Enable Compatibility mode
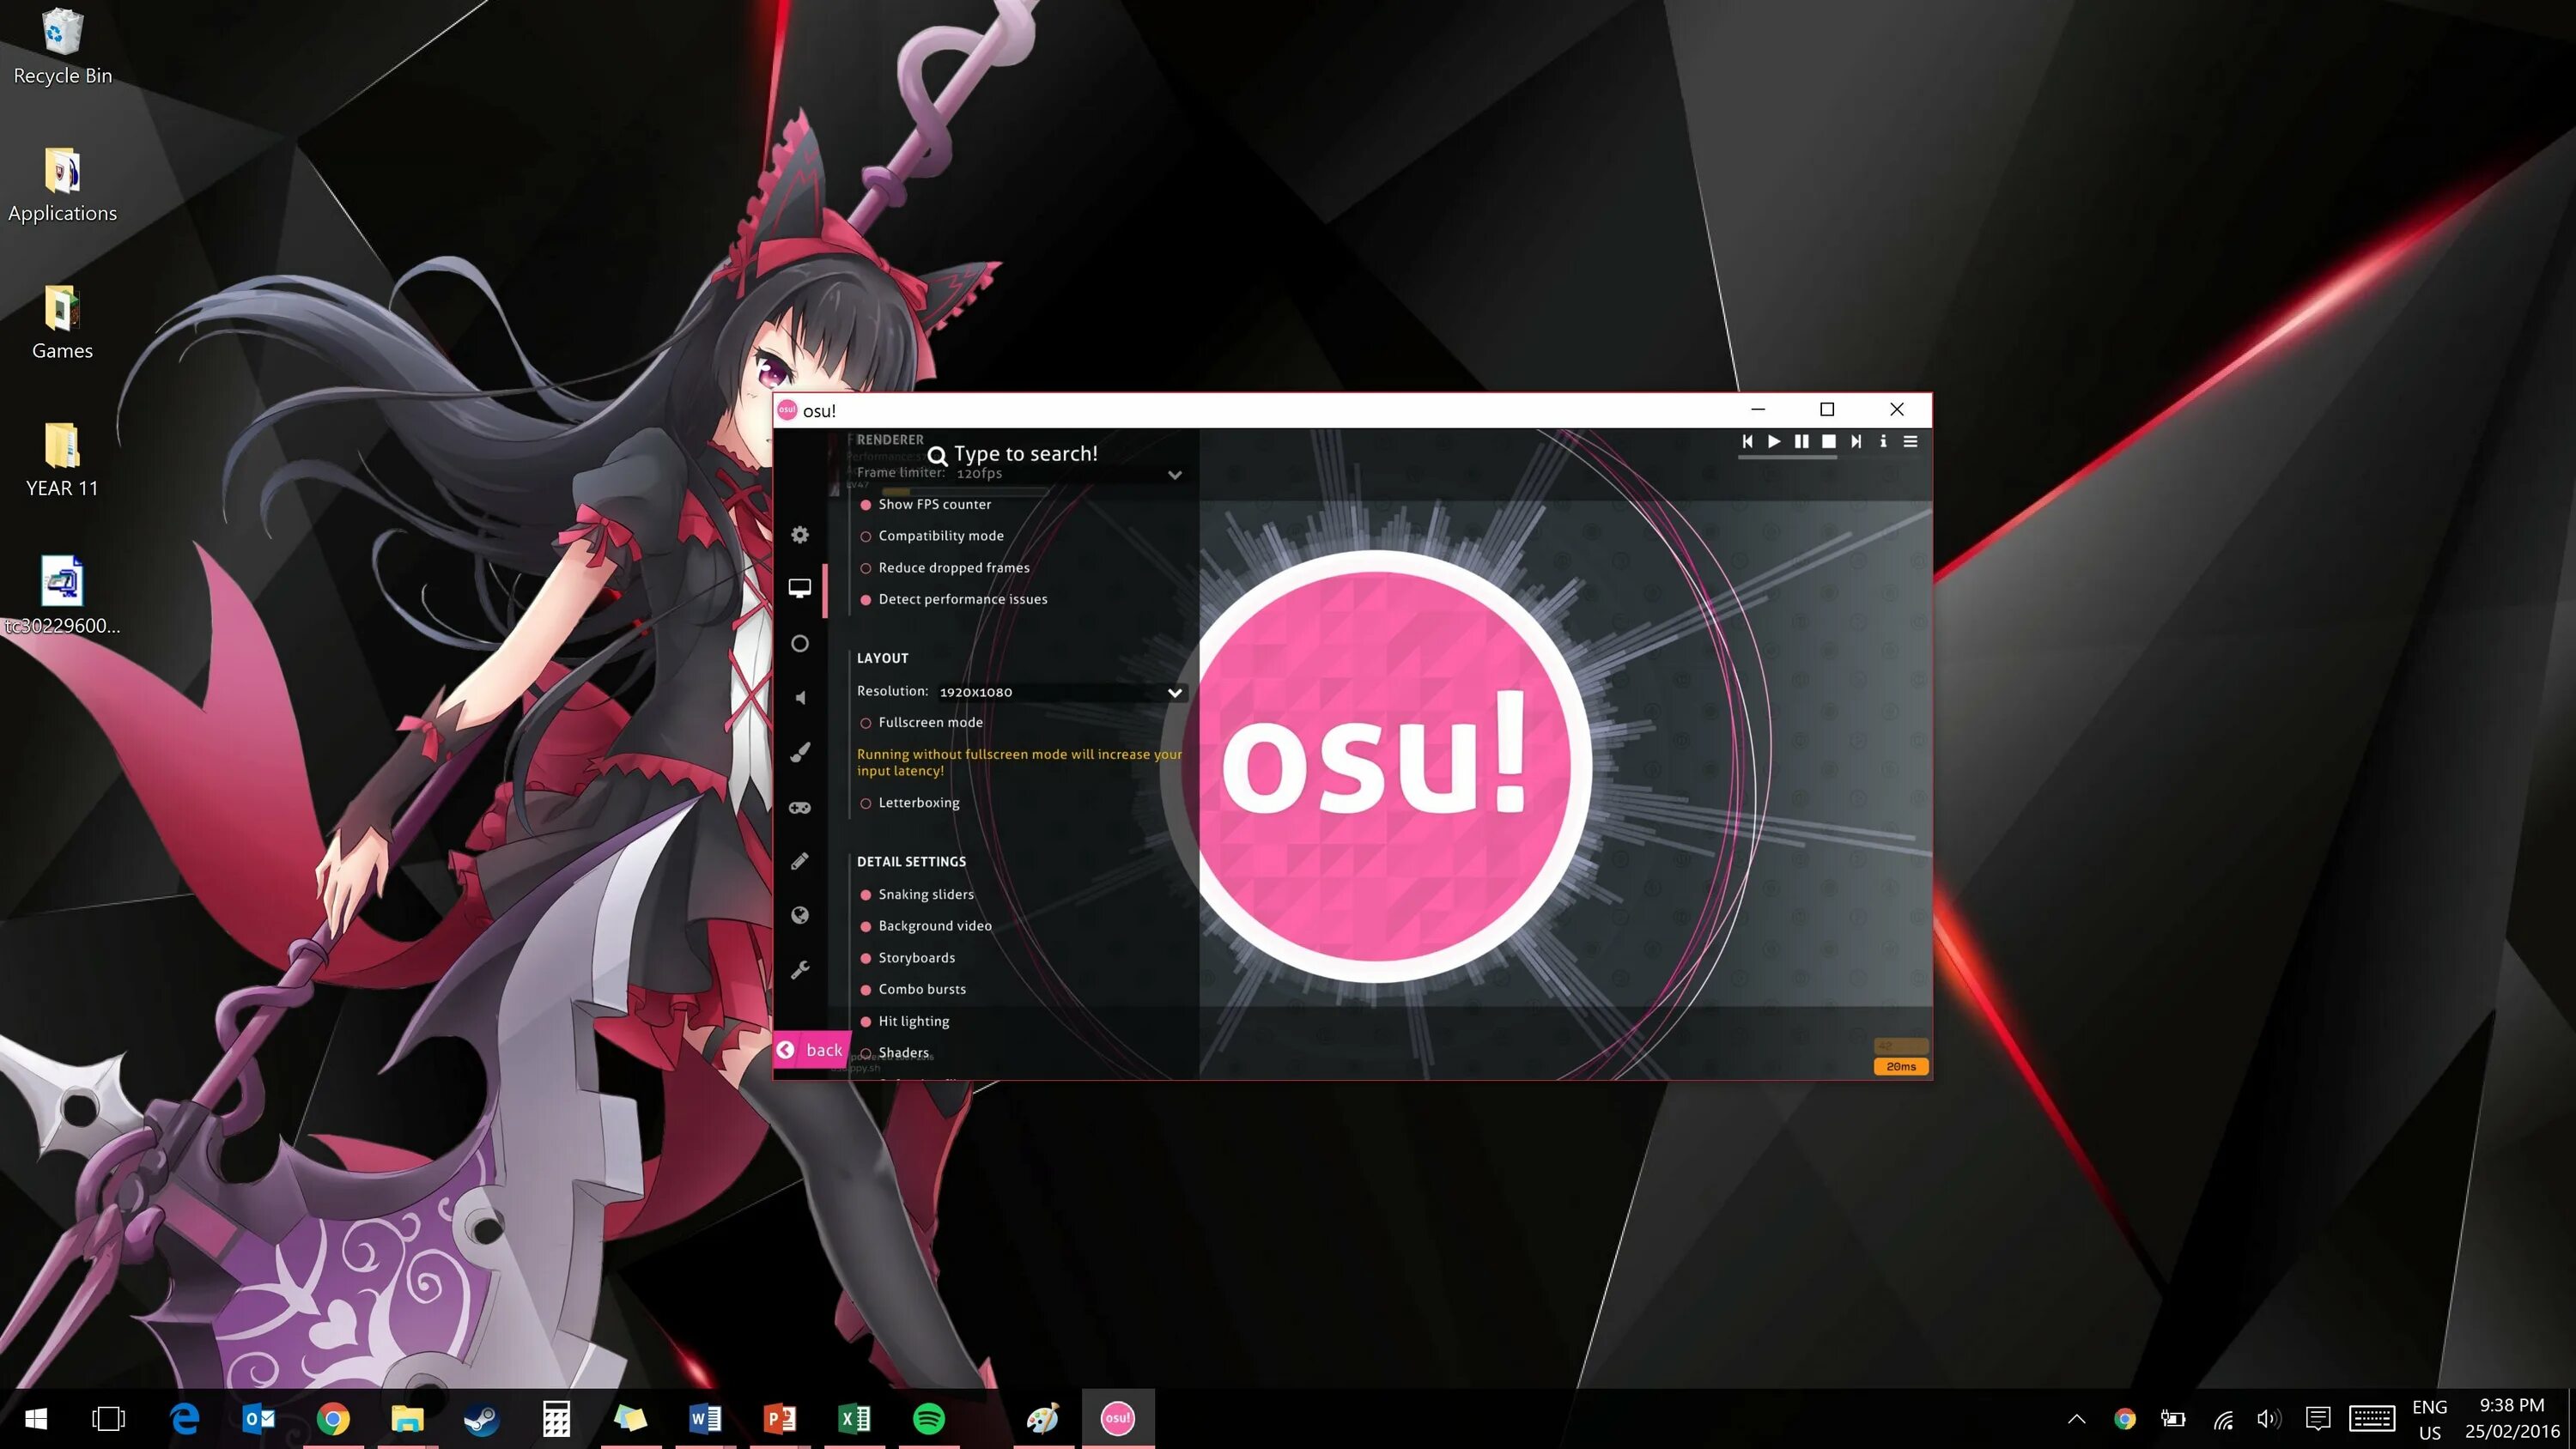Image resolution: width=2576 pixels, height=1449 pixels. point(931,536)
